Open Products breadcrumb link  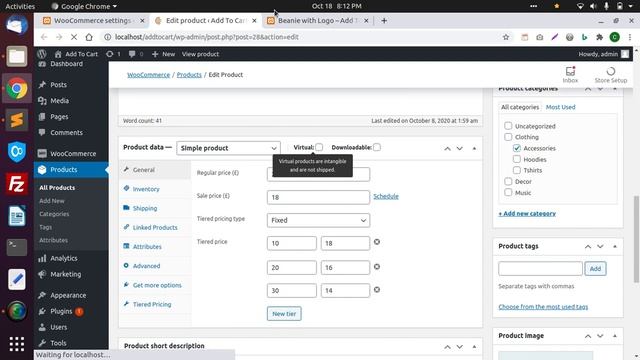click(189, 75)
